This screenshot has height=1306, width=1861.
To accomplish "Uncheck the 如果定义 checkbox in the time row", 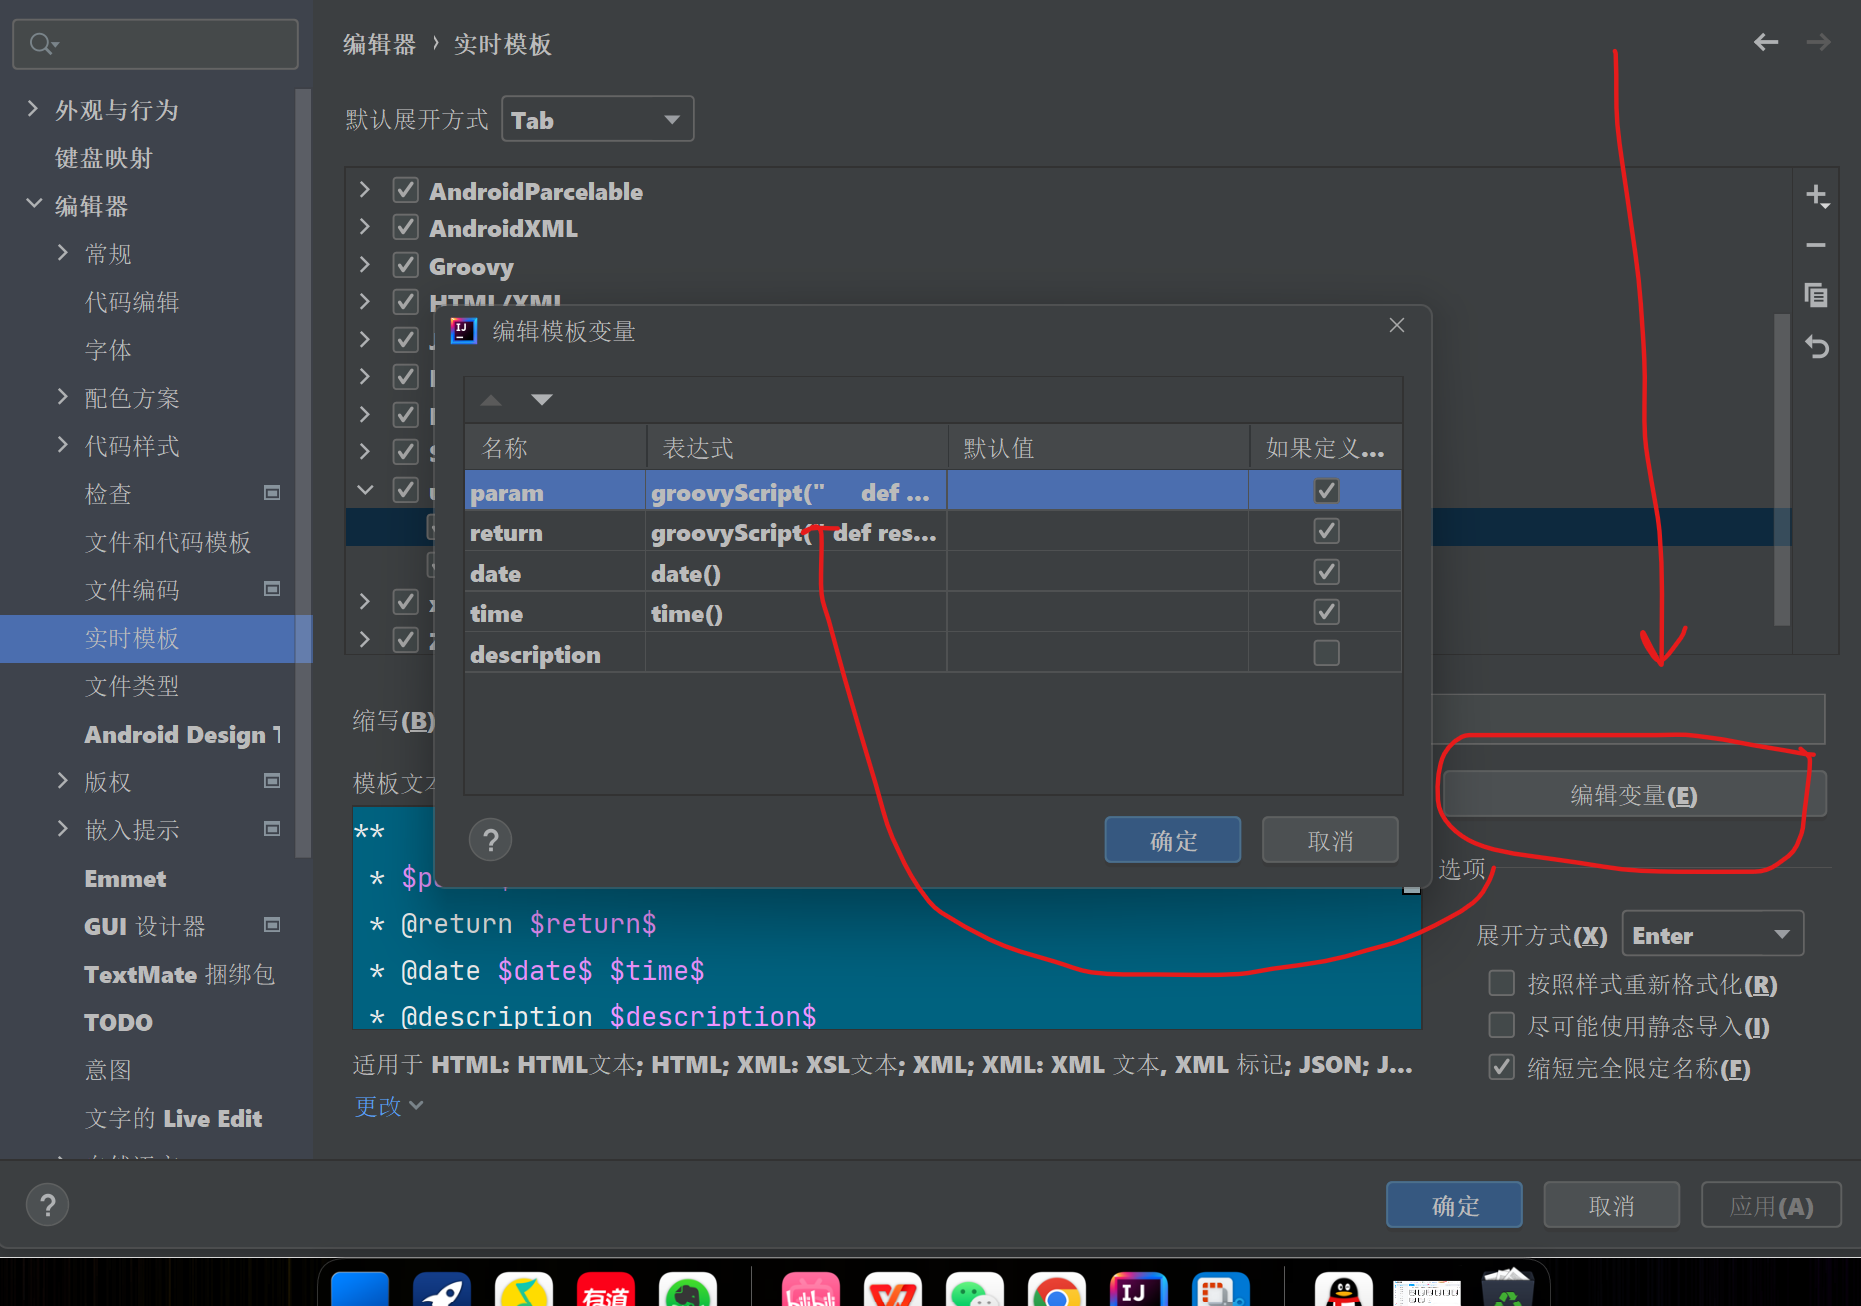I will point(1326,612).
